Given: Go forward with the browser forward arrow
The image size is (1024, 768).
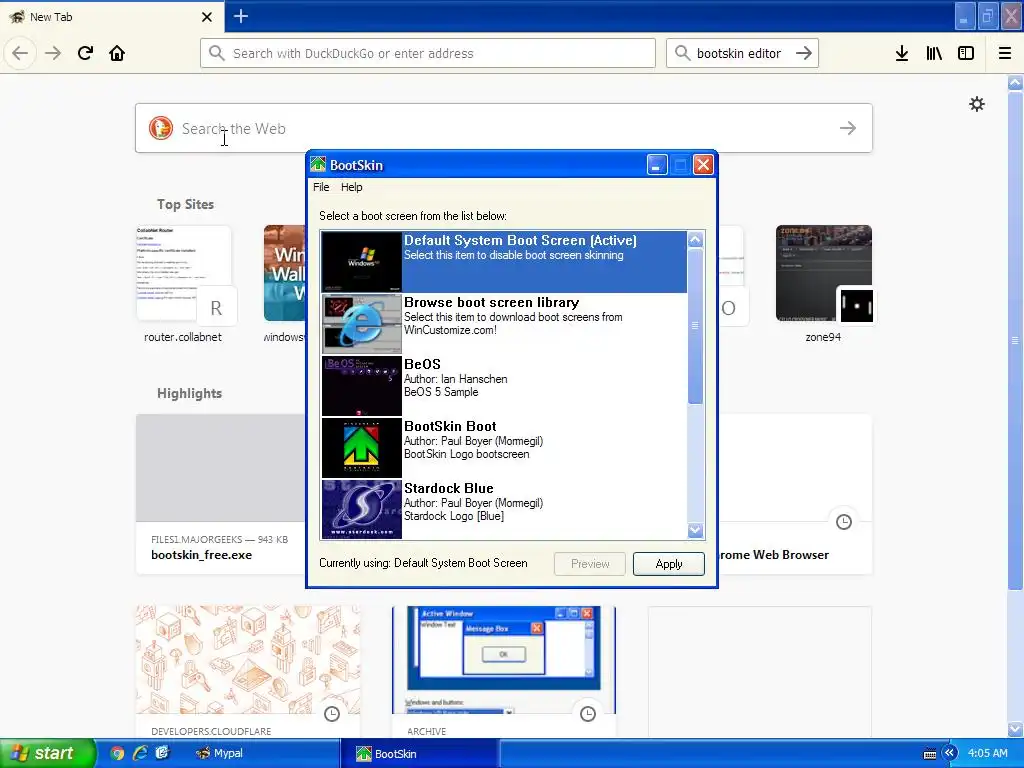Looking at the screenshot, I should pos(53,53).
